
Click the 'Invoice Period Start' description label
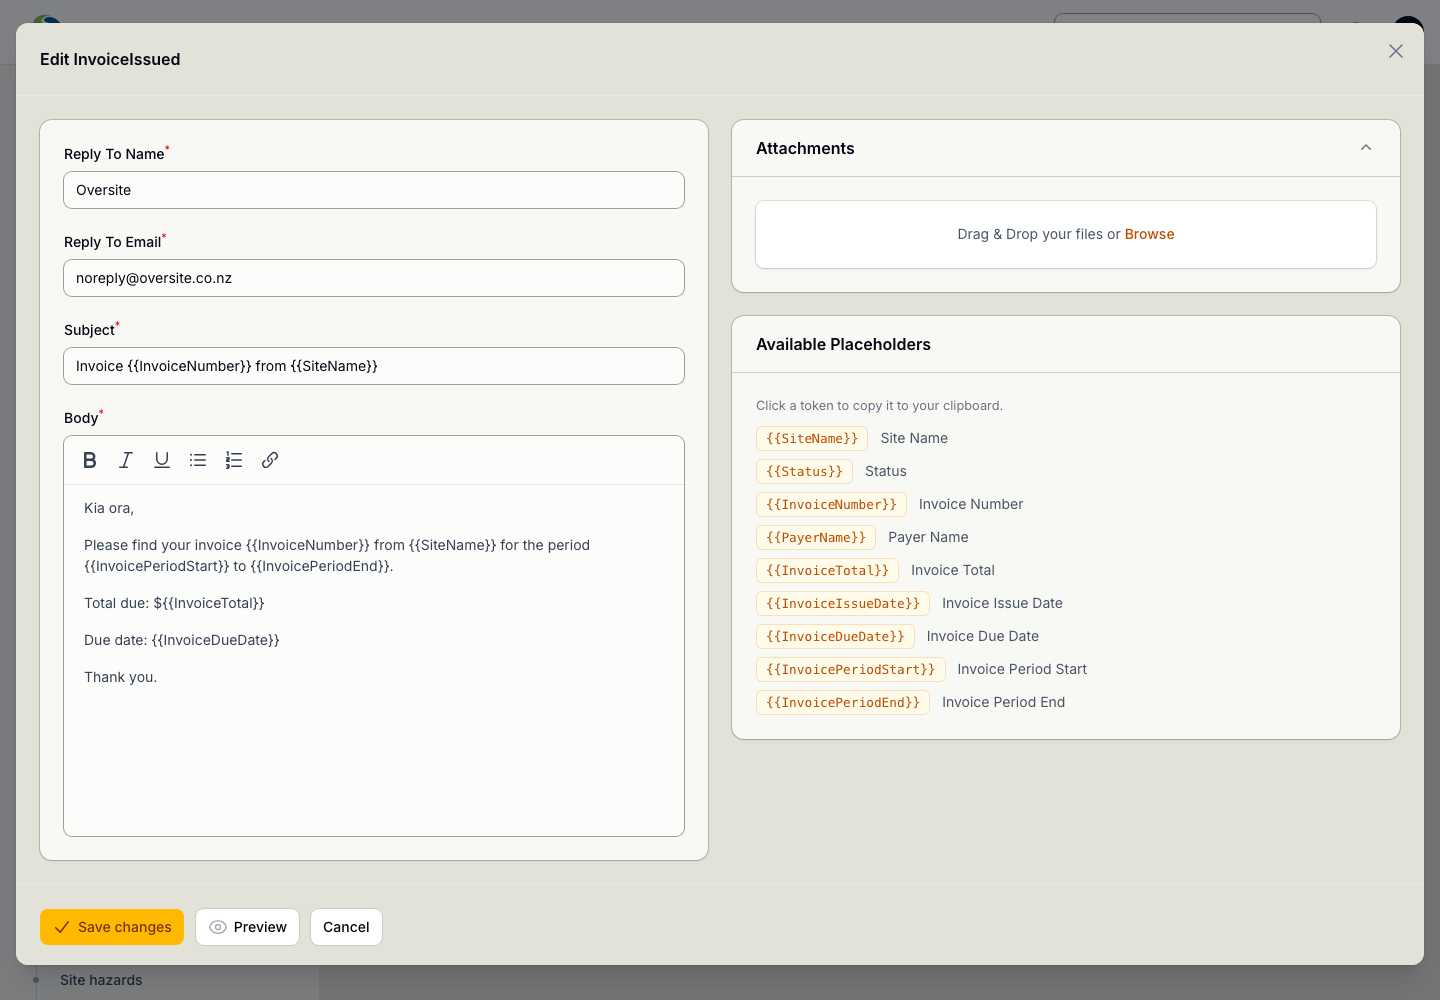[1022, 669]
